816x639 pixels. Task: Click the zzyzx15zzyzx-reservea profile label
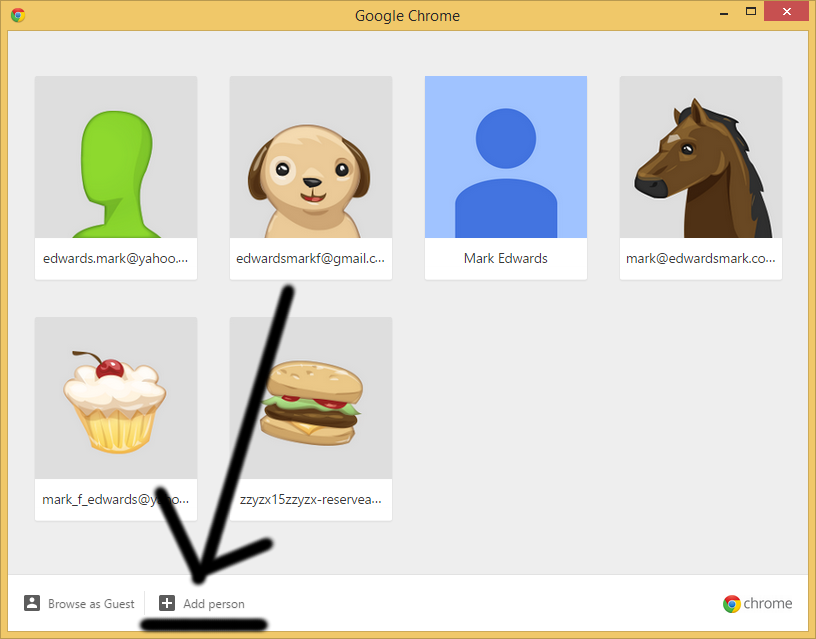tap(311, 500)
